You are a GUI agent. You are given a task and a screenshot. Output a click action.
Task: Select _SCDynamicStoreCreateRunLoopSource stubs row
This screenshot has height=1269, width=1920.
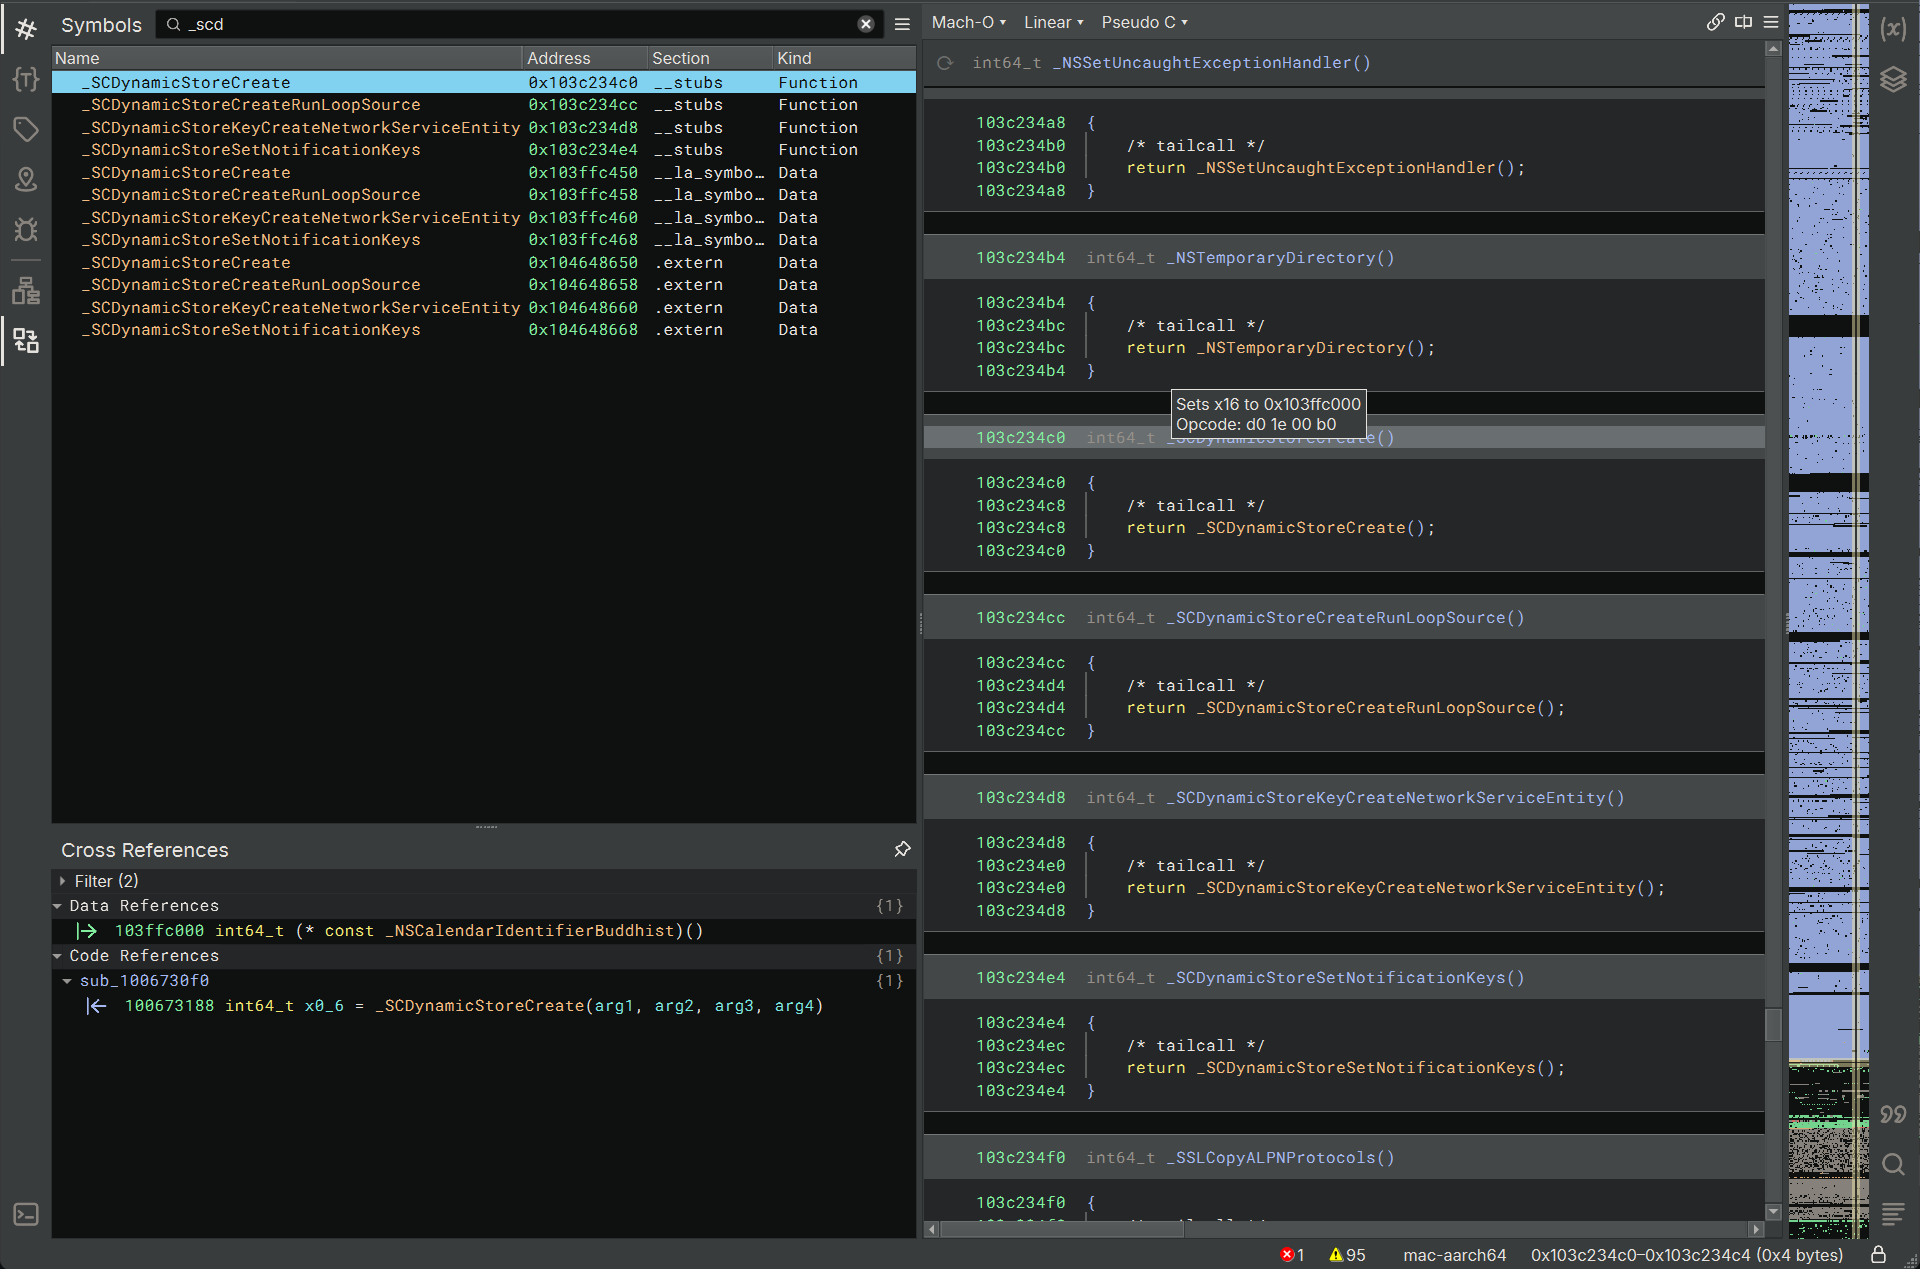click(255, 105)
